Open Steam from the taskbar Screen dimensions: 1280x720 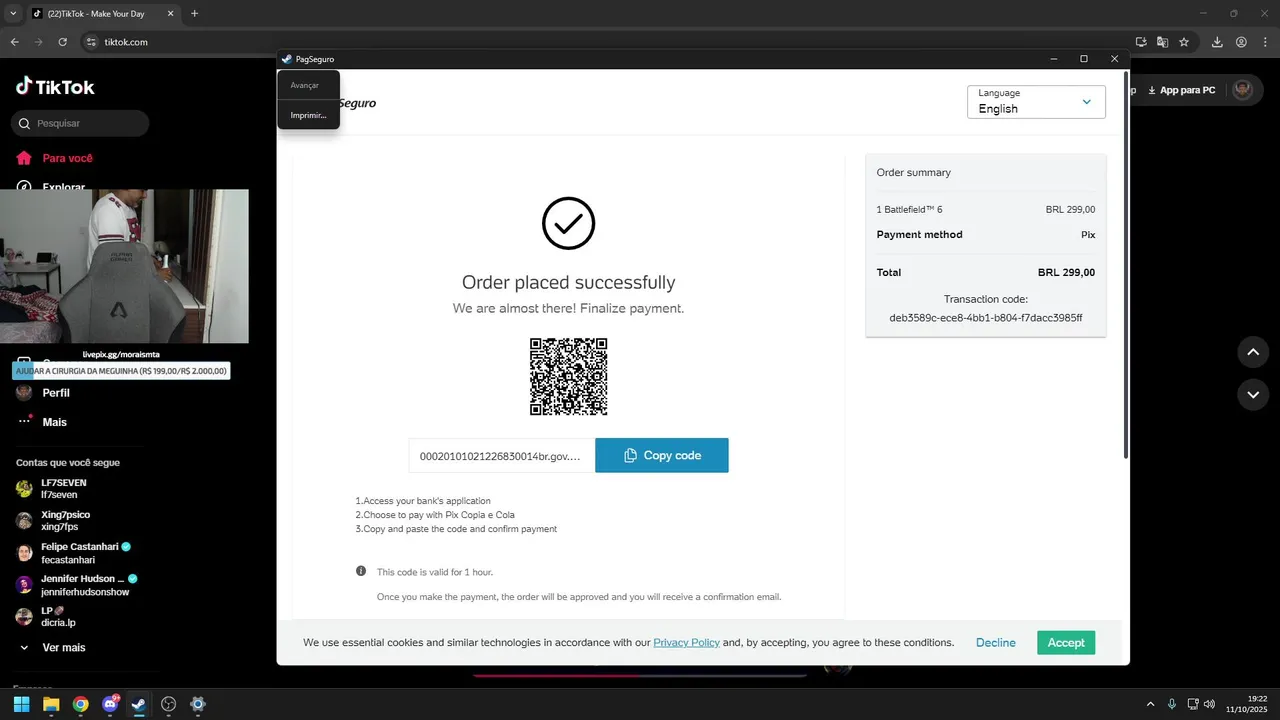tap(139, 704)
